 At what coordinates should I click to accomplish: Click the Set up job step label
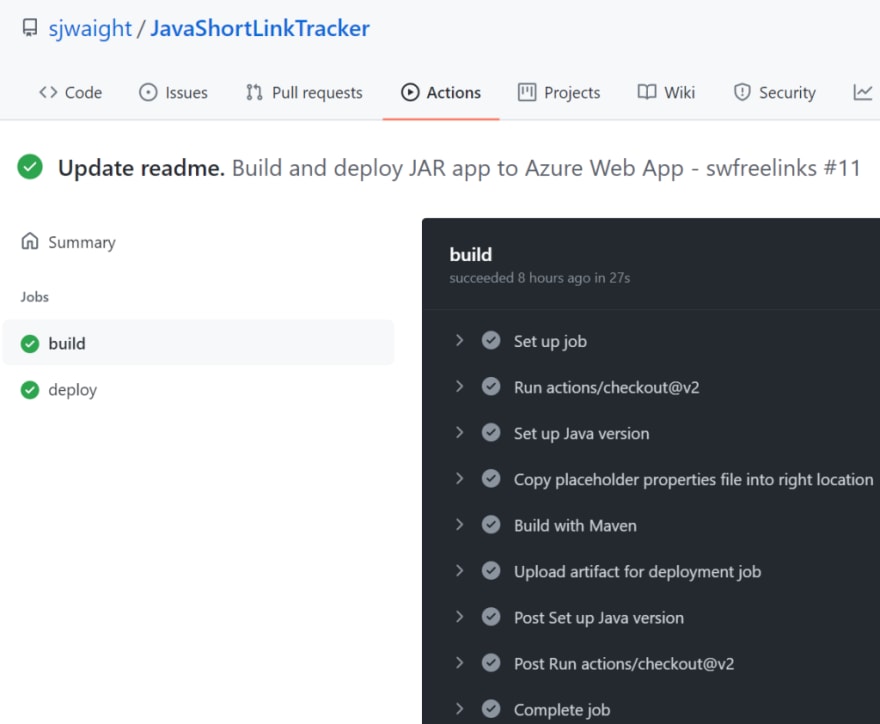(x=550, y=341)
